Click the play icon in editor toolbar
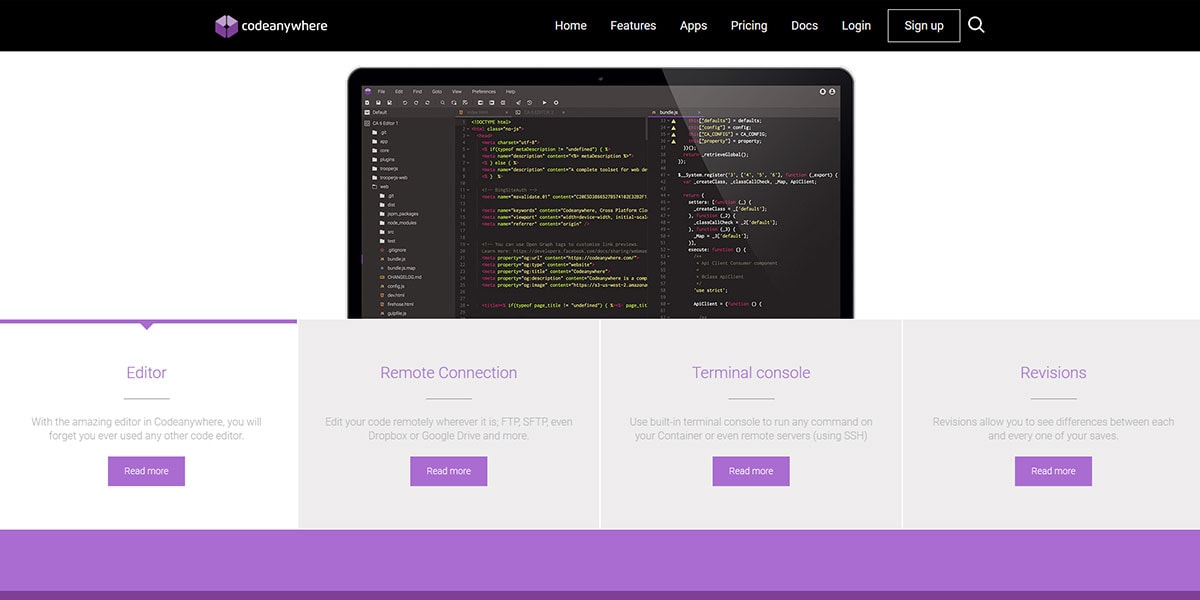The width and height of the screenshot is (1200, 600). pyautogui.click(x=544, y=102)
